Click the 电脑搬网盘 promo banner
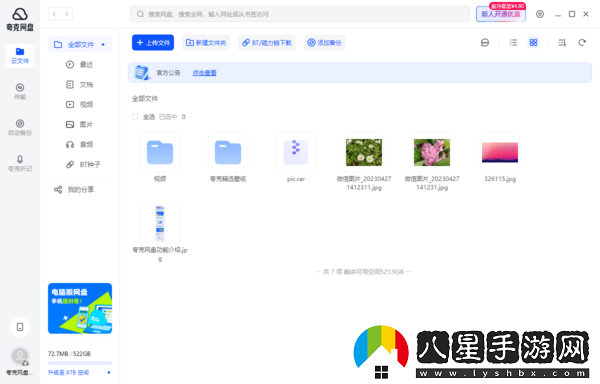600x384 pixels. point(80,308)
